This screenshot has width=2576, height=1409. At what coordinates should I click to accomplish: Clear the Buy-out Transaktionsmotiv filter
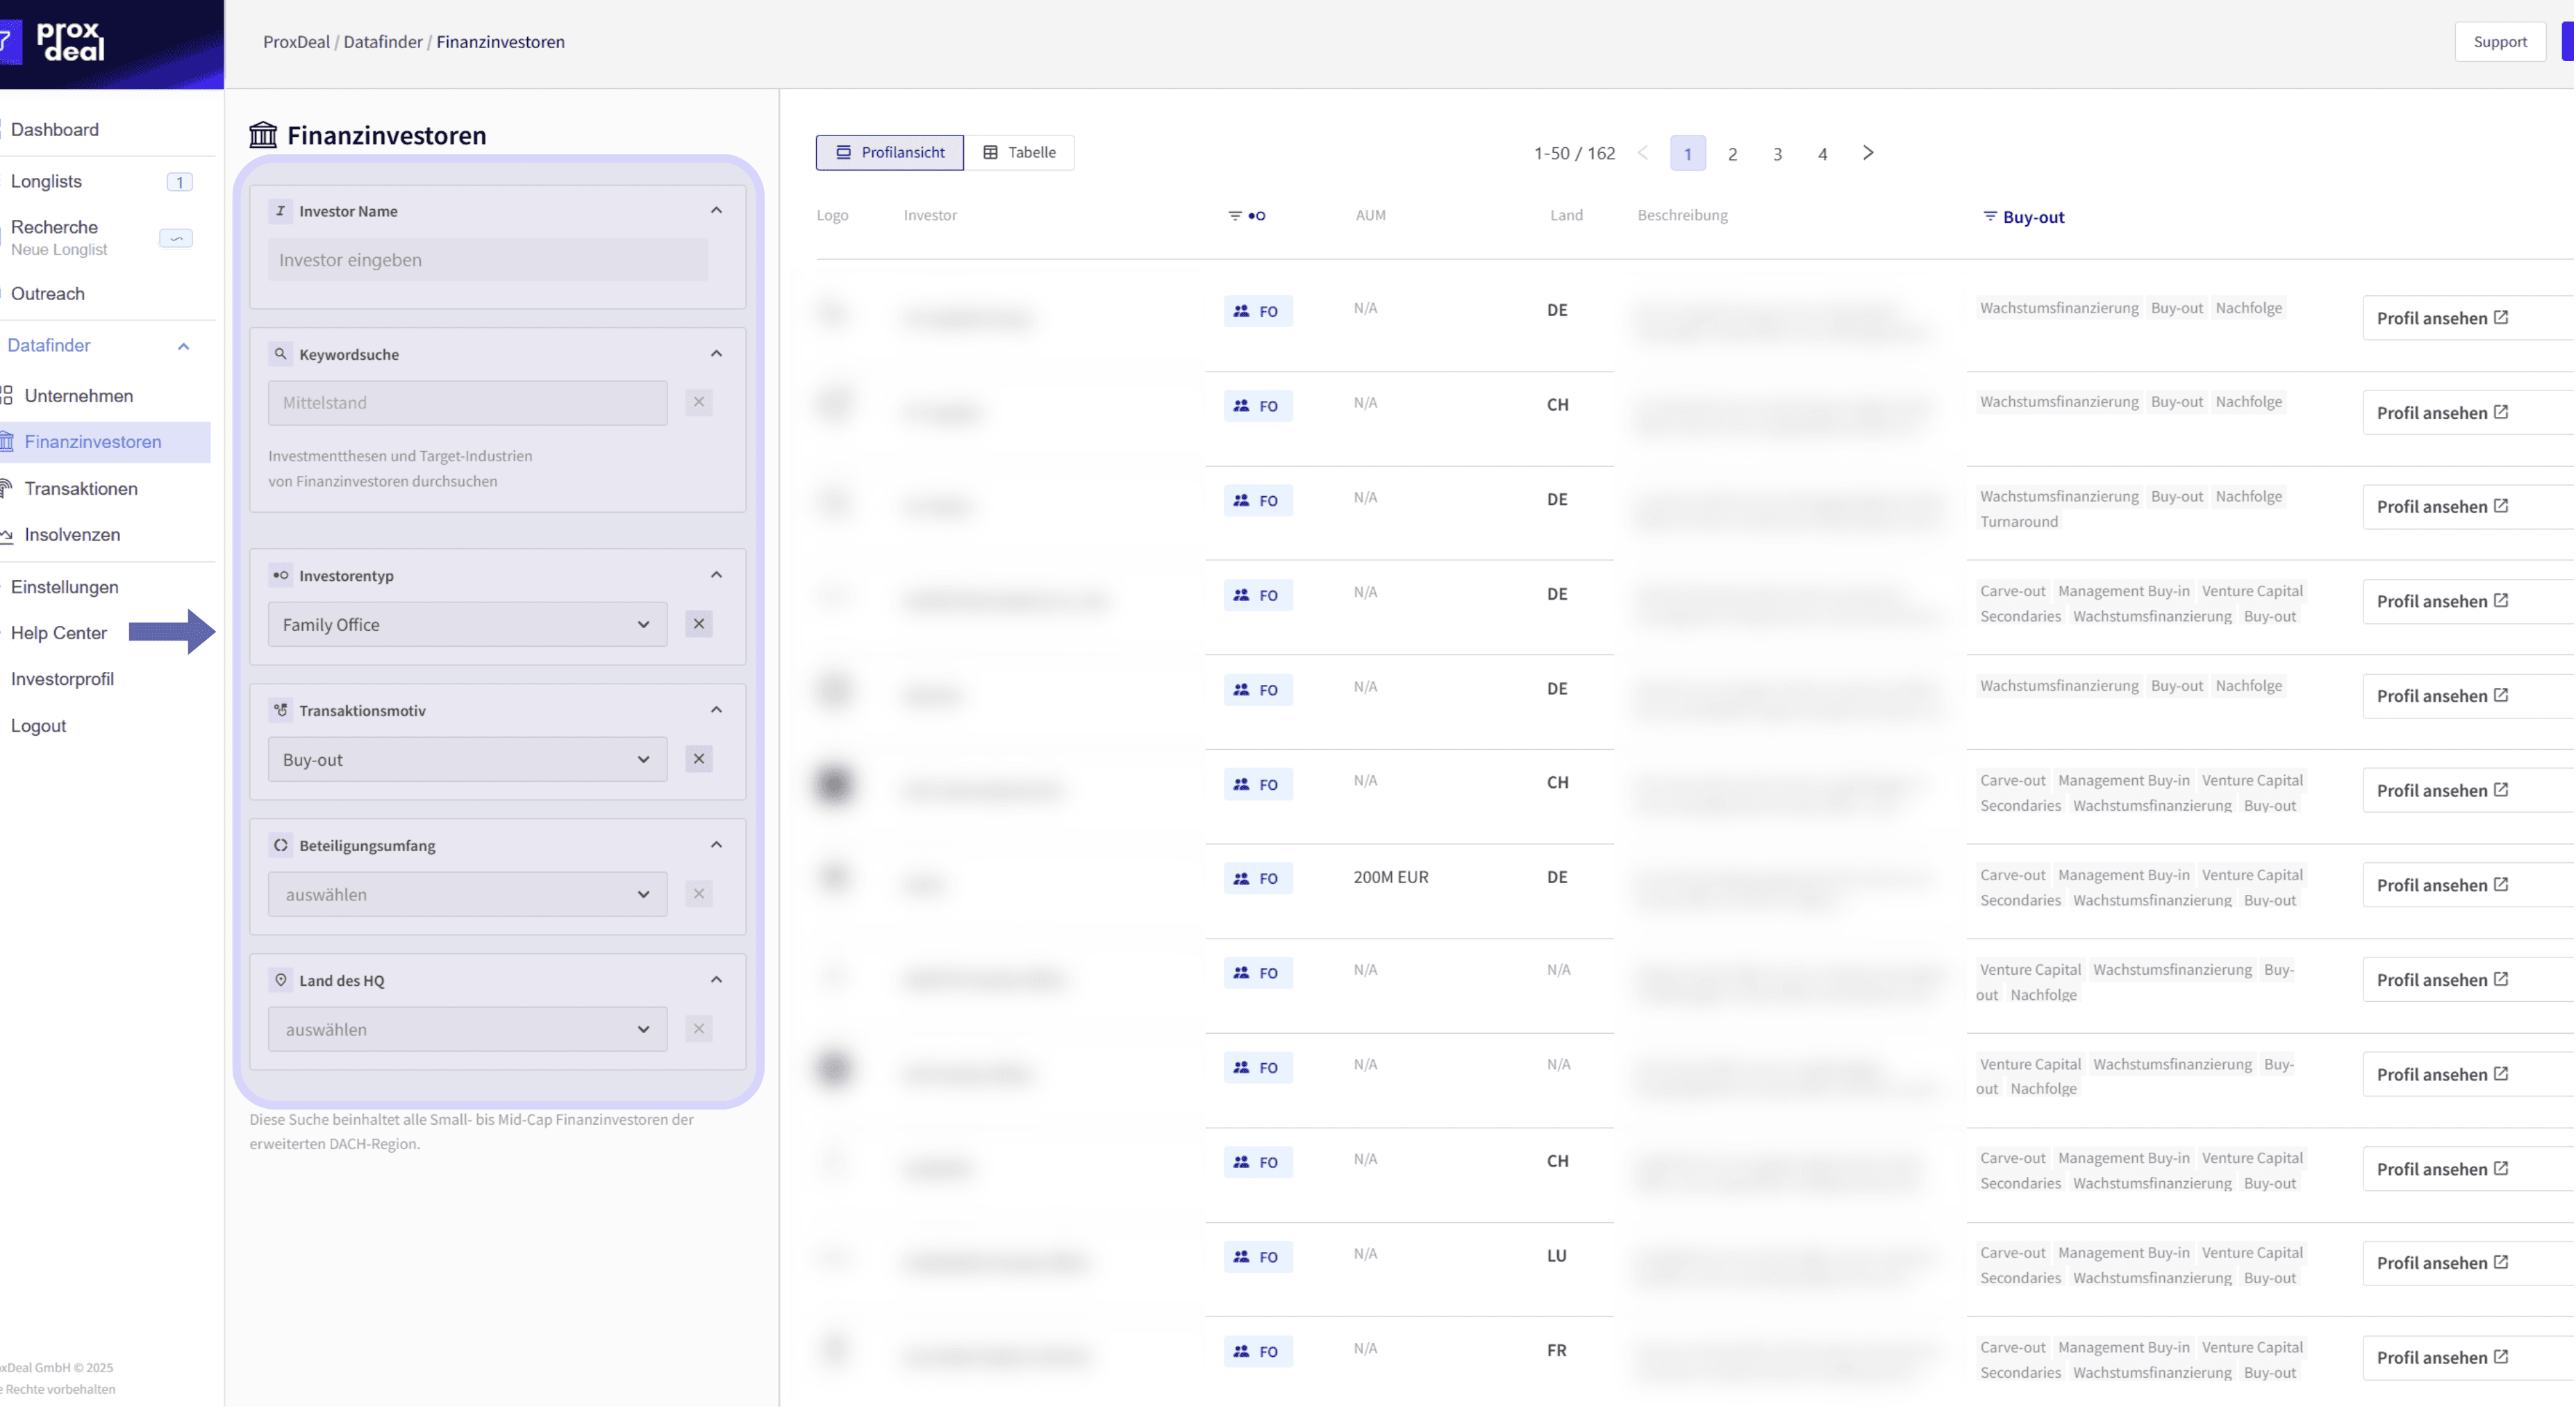point(699,759)
